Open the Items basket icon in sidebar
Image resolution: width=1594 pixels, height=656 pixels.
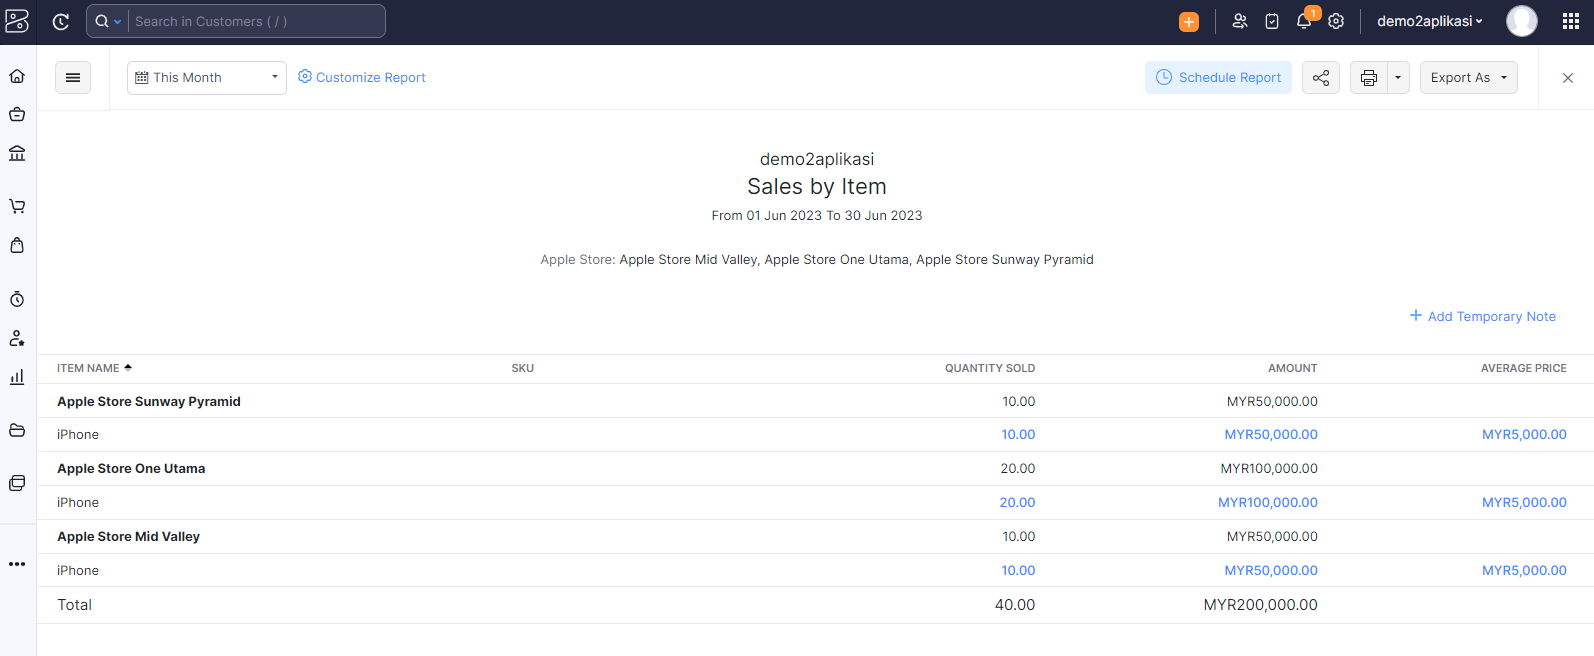pos(17,114)
